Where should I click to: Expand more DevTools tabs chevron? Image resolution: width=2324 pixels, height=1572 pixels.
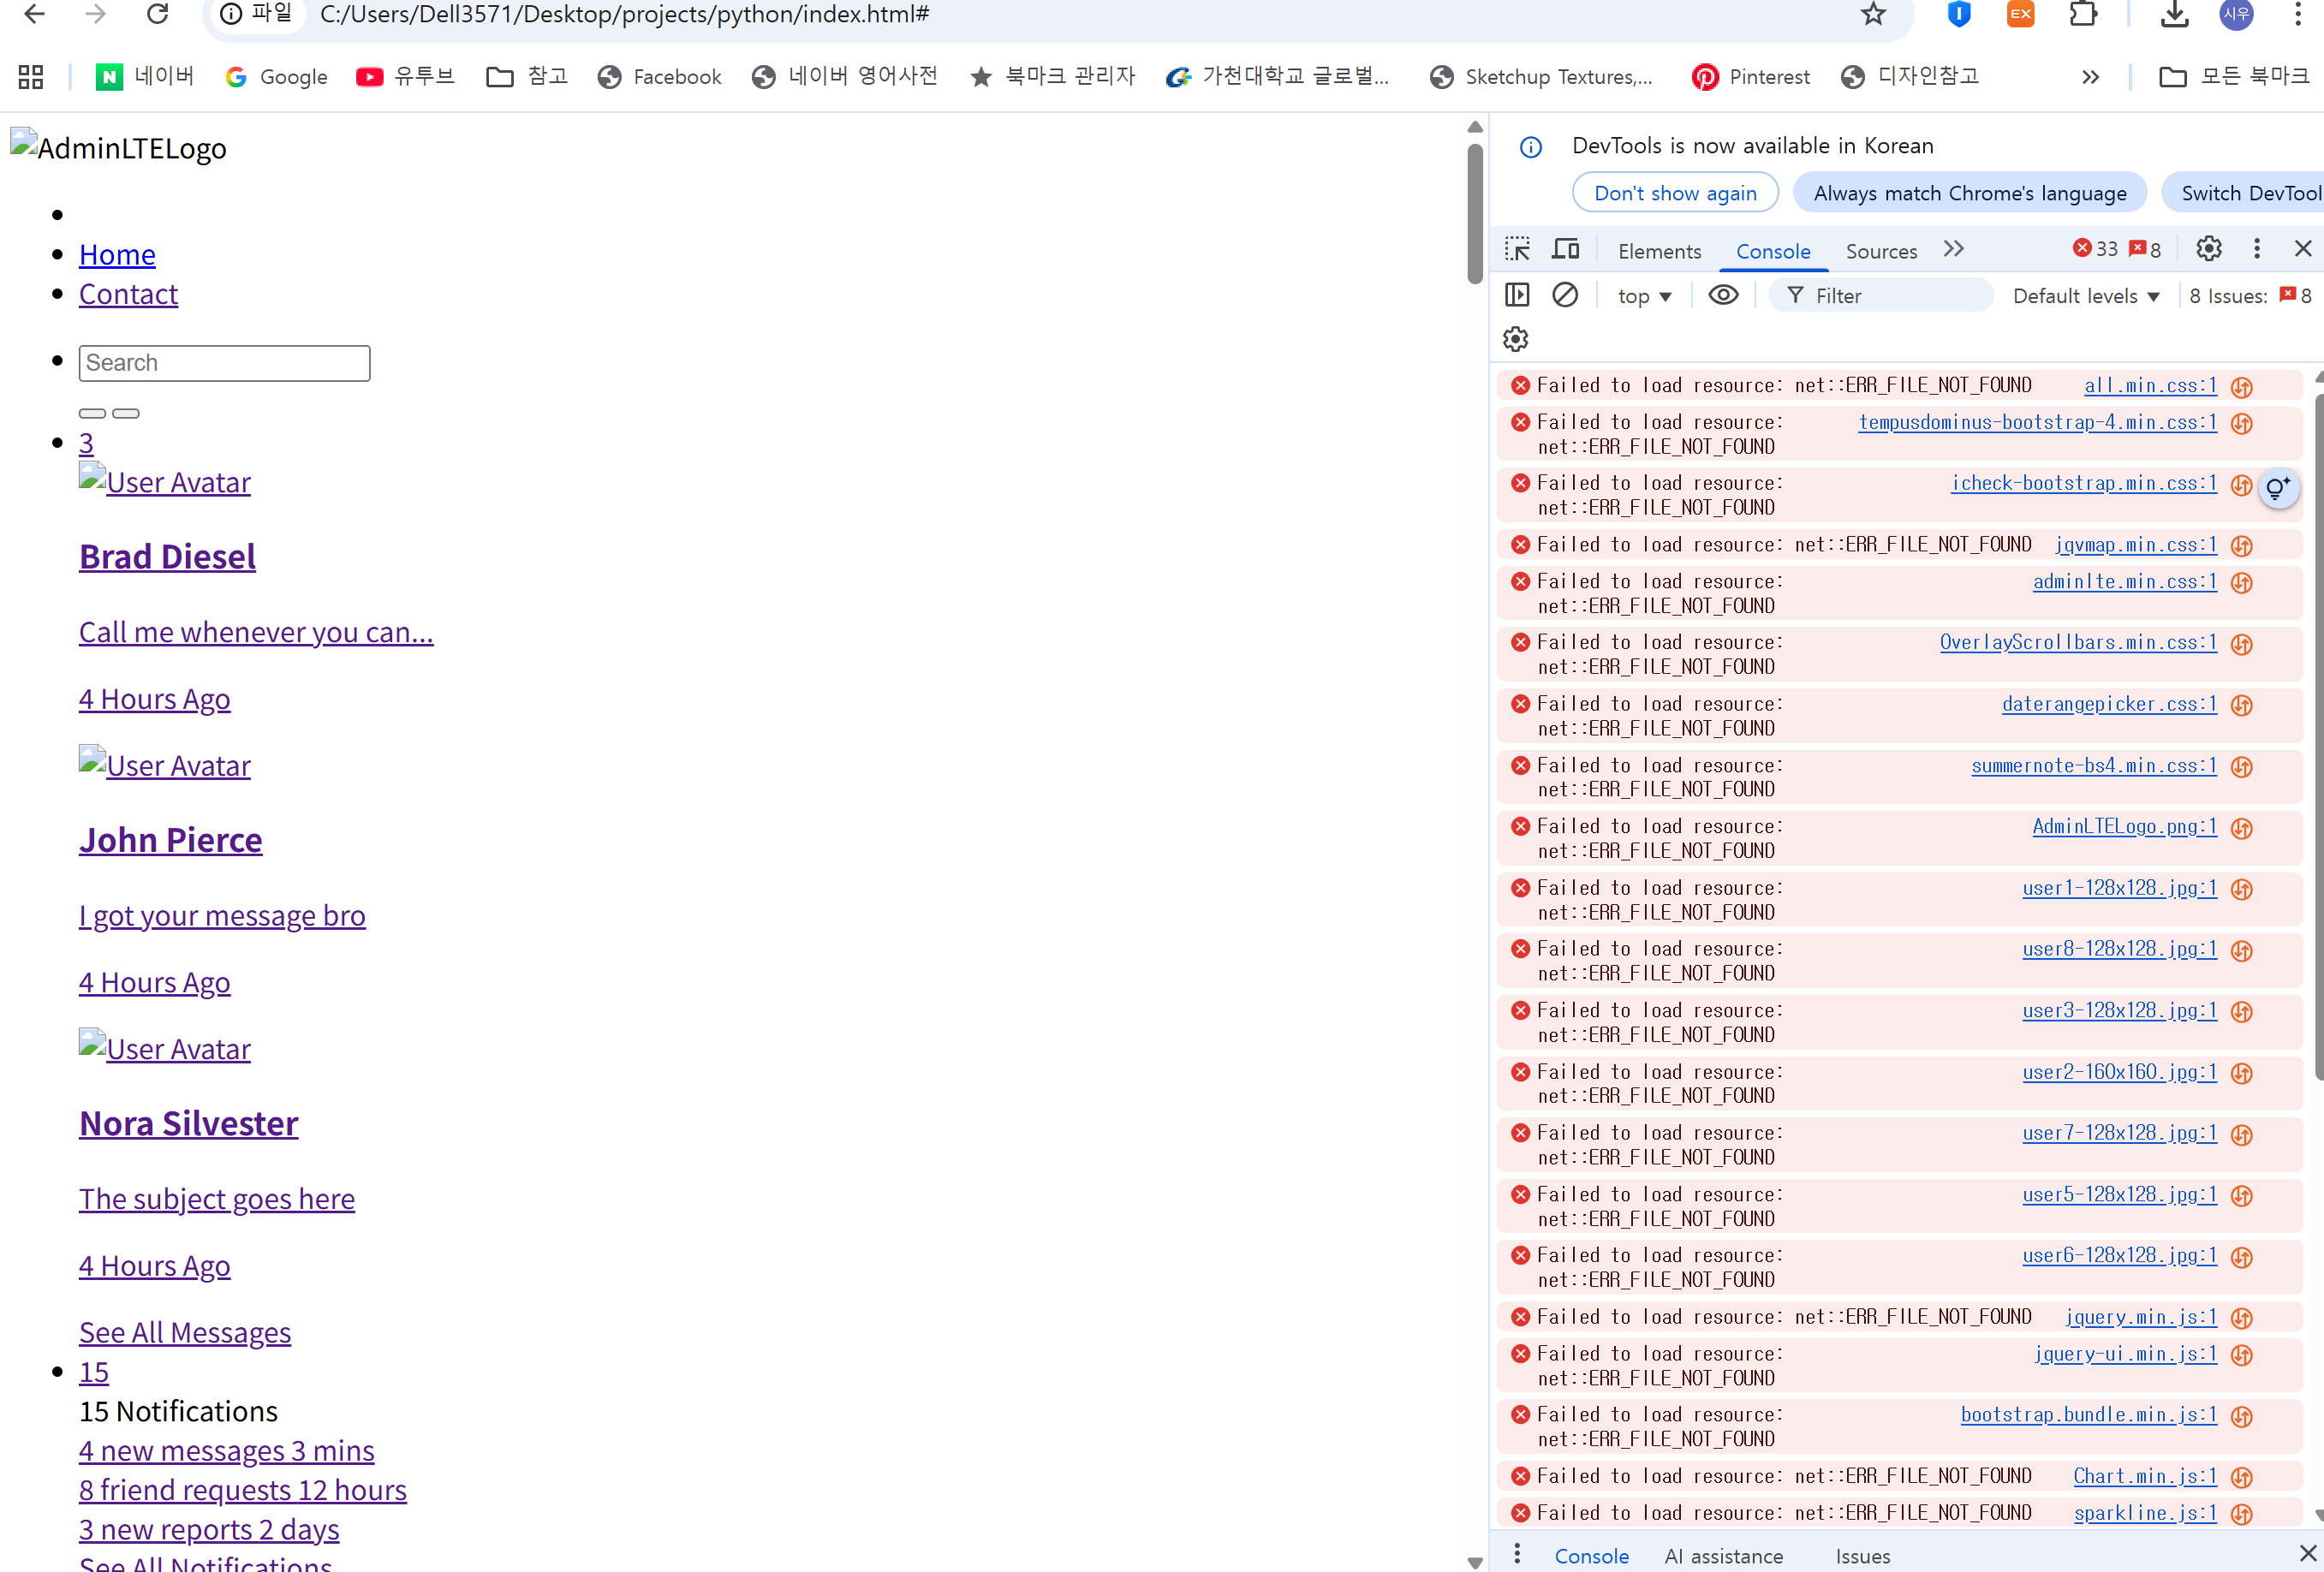[1953, 249]
